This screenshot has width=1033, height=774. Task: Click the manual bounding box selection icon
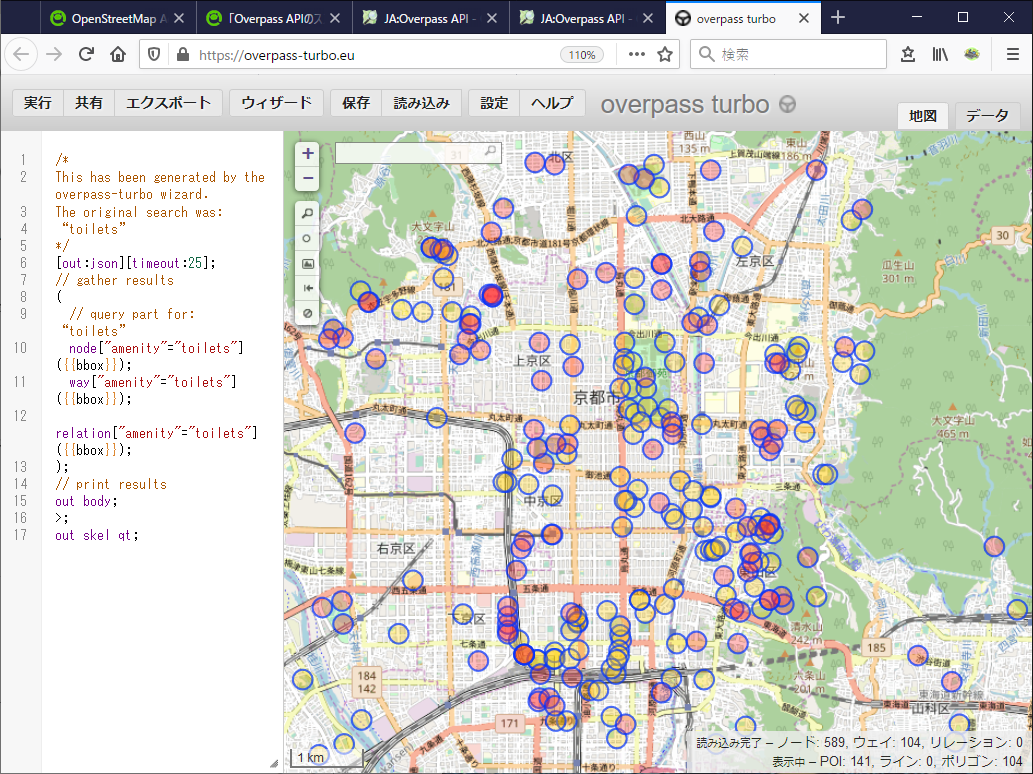308,263
